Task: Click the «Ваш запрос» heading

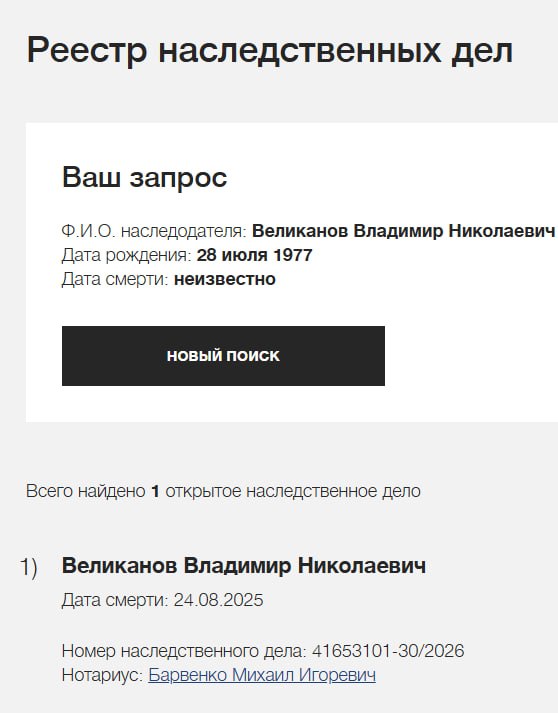Action: pos(144,177)
